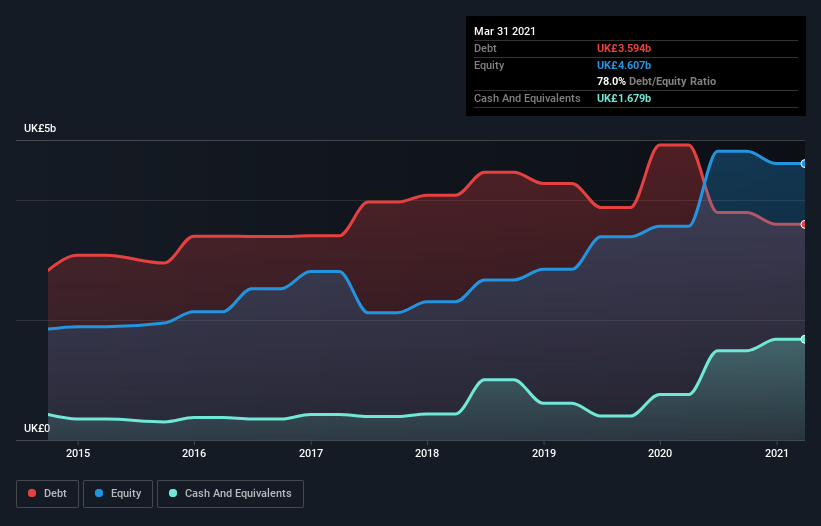821x526 pixels.
Task: Select the Equity endpoint marker on the chart
Action: pos(804,164)
